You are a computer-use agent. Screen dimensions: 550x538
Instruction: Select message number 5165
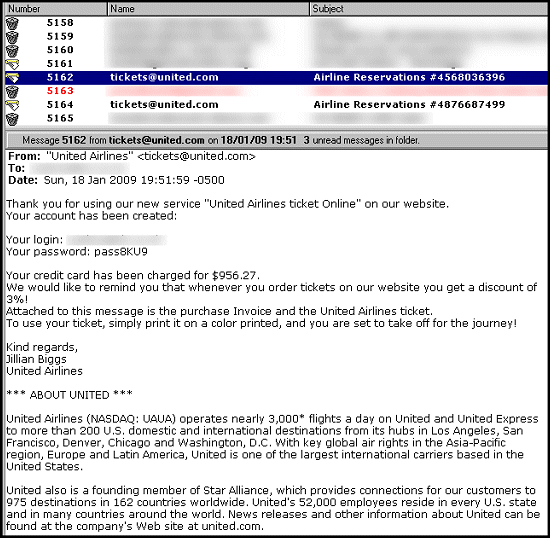pyautogui.click(x=60, y=119)
